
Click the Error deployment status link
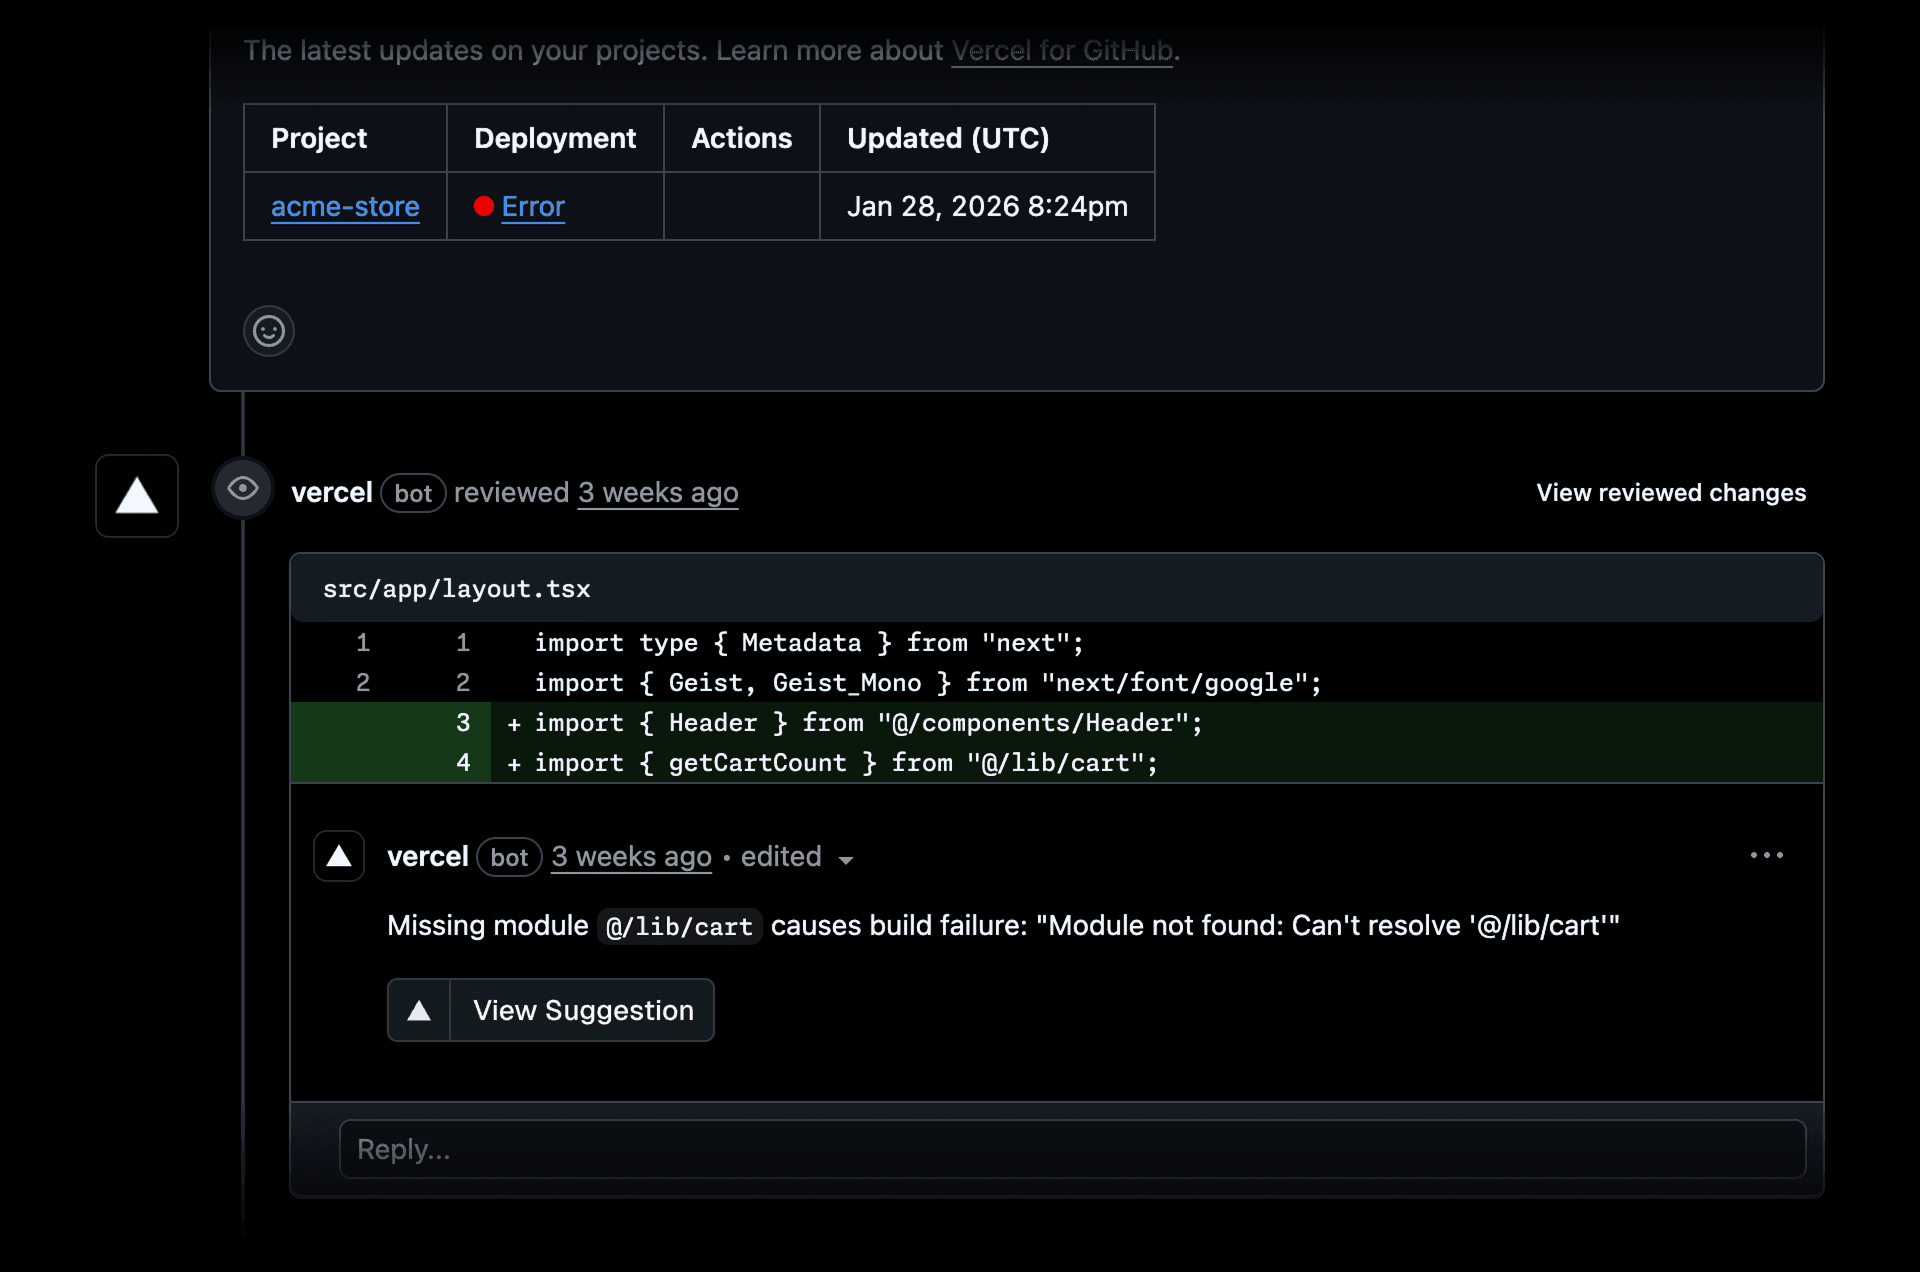coord(532,206)
